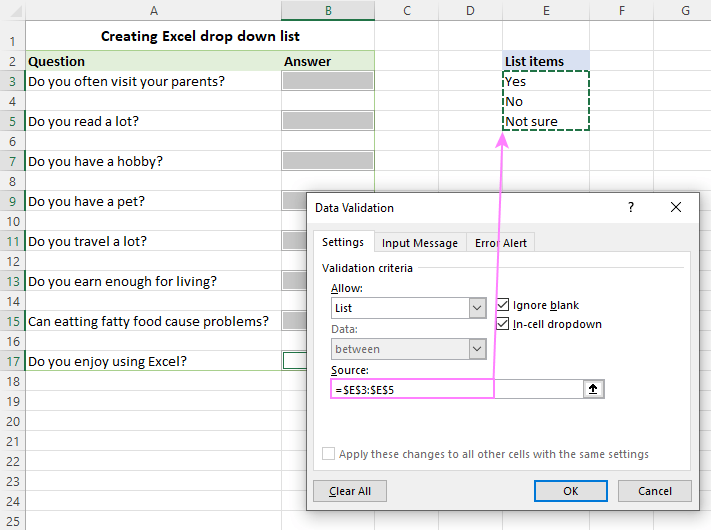Select the 'Answer' header cell
Screen dimensions: 711x530
[x=328, y=61]
